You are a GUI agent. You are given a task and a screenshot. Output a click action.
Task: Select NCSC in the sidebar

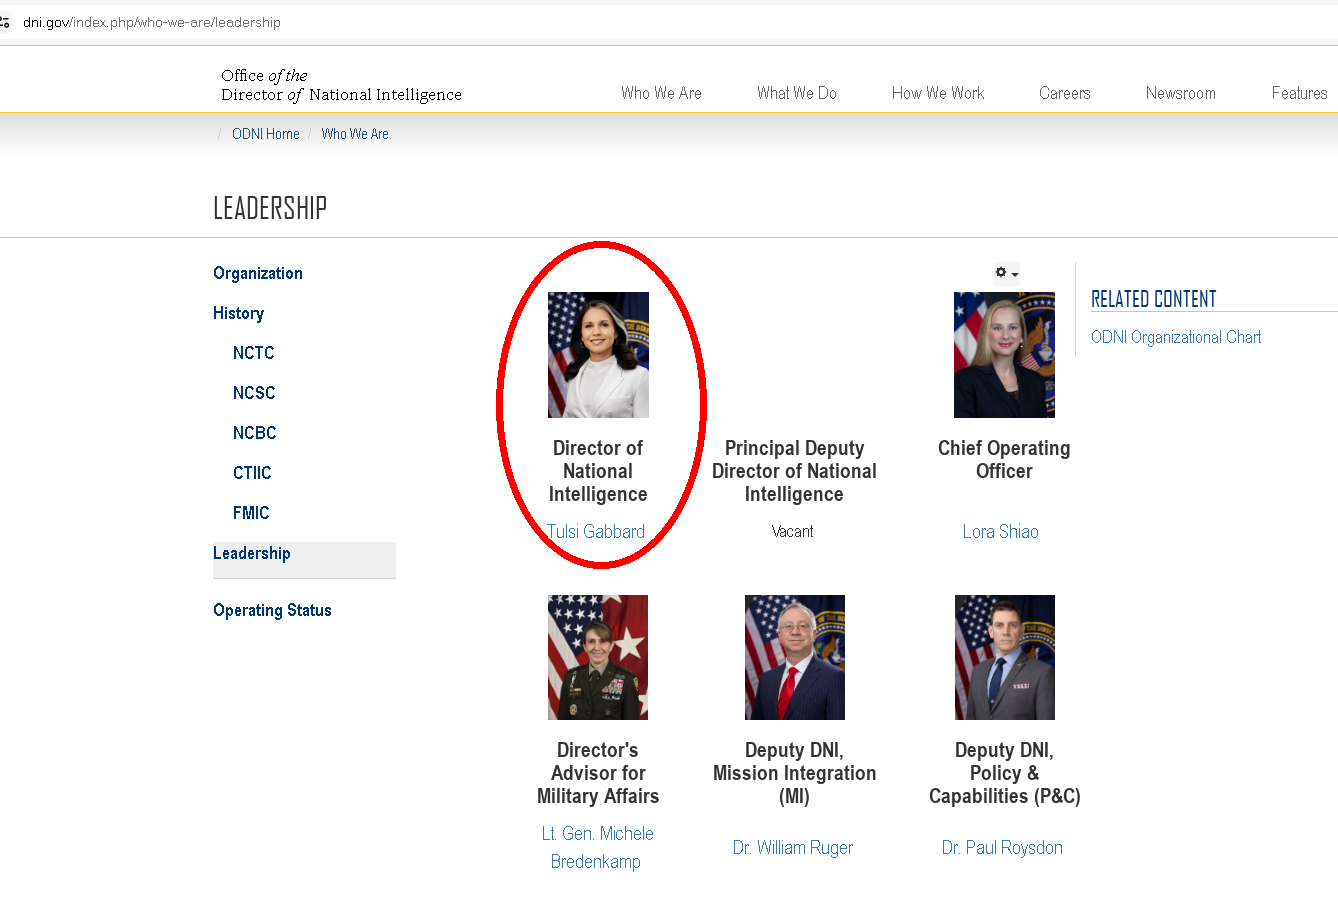[x=254, y=393]
